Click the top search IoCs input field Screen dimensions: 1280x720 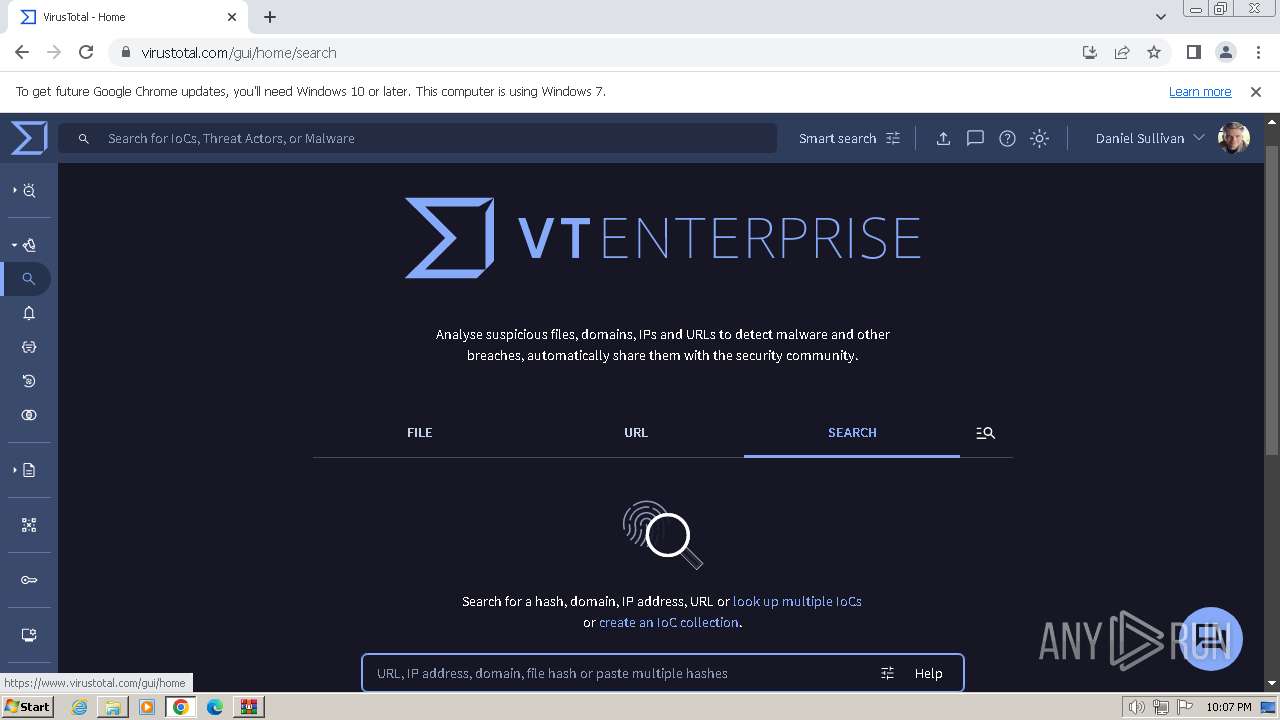(x=417, y=138)
